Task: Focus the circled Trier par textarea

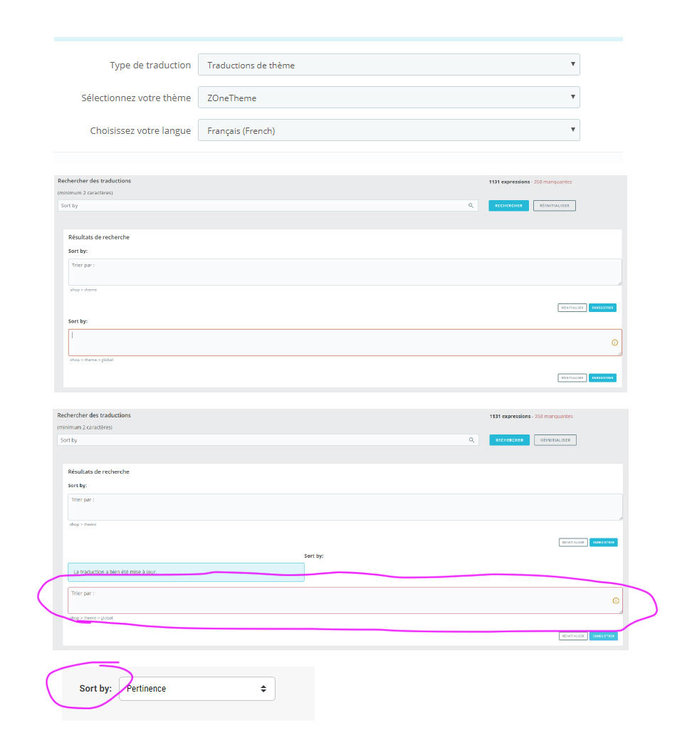Action: tap(345, 601)
